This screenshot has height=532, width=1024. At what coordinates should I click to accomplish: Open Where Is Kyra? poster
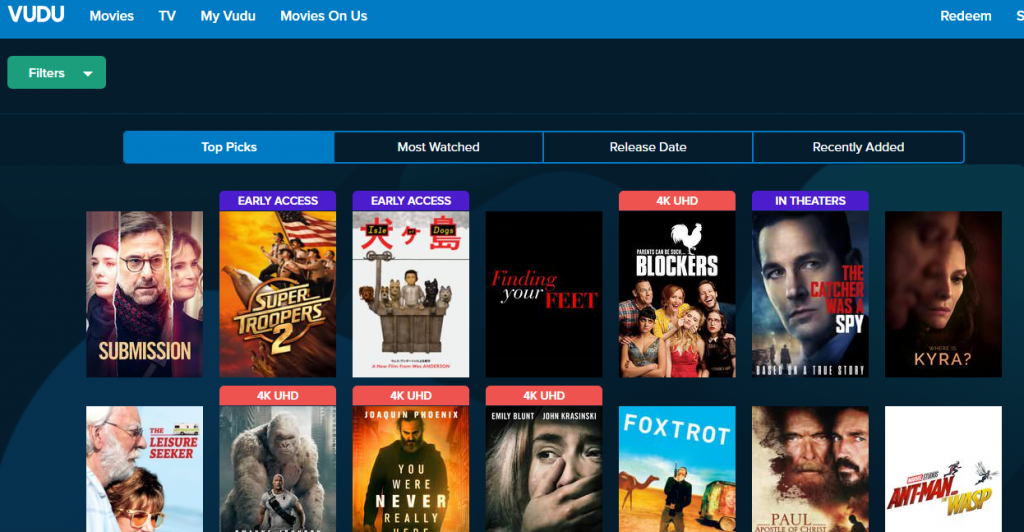click(x=943, y=294)
